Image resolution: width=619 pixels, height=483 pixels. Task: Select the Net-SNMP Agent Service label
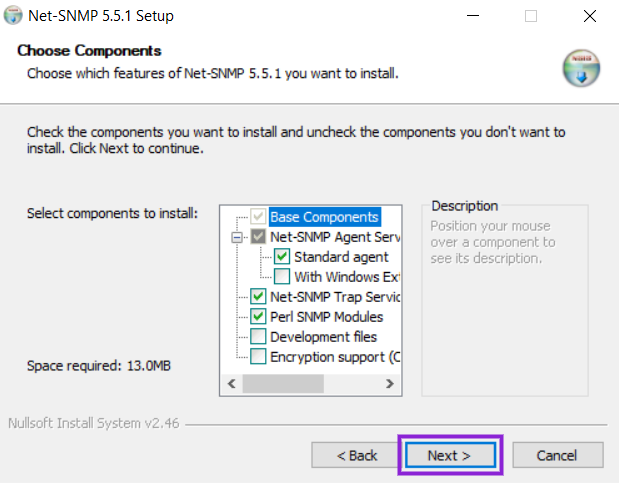[x=335, y=237]
